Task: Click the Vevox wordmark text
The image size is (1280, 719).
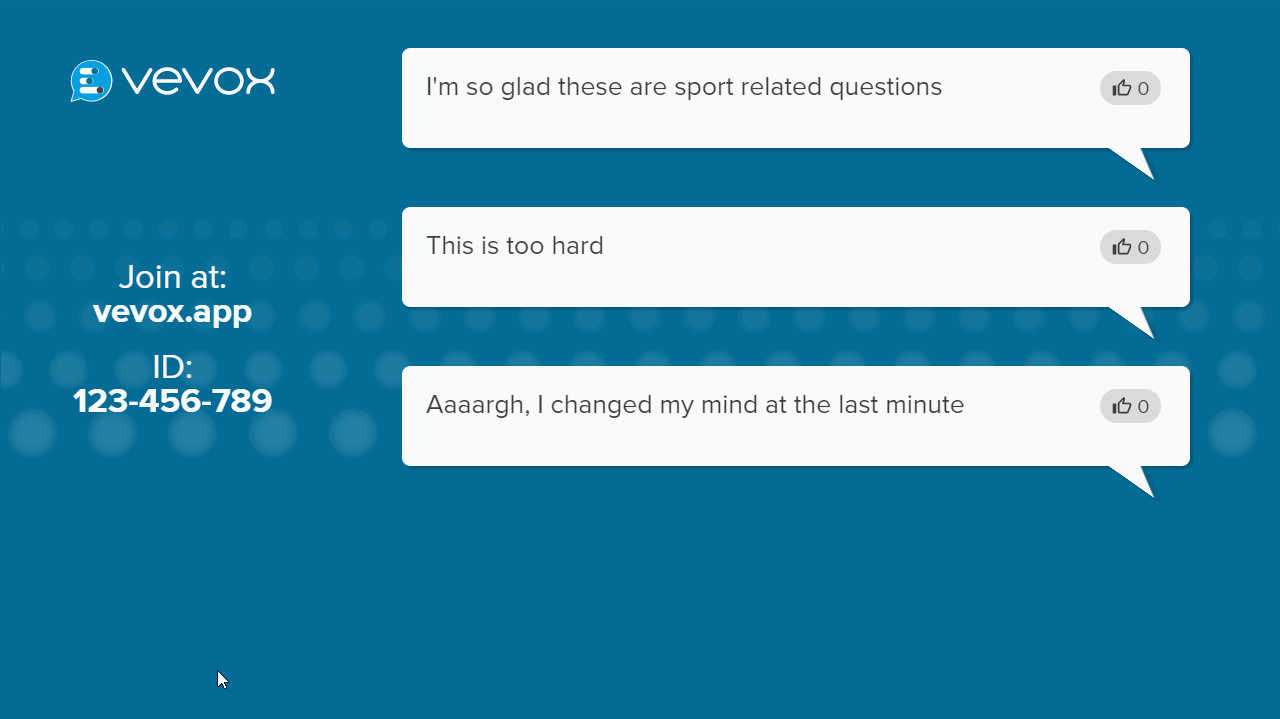Action: click(199, 81)
